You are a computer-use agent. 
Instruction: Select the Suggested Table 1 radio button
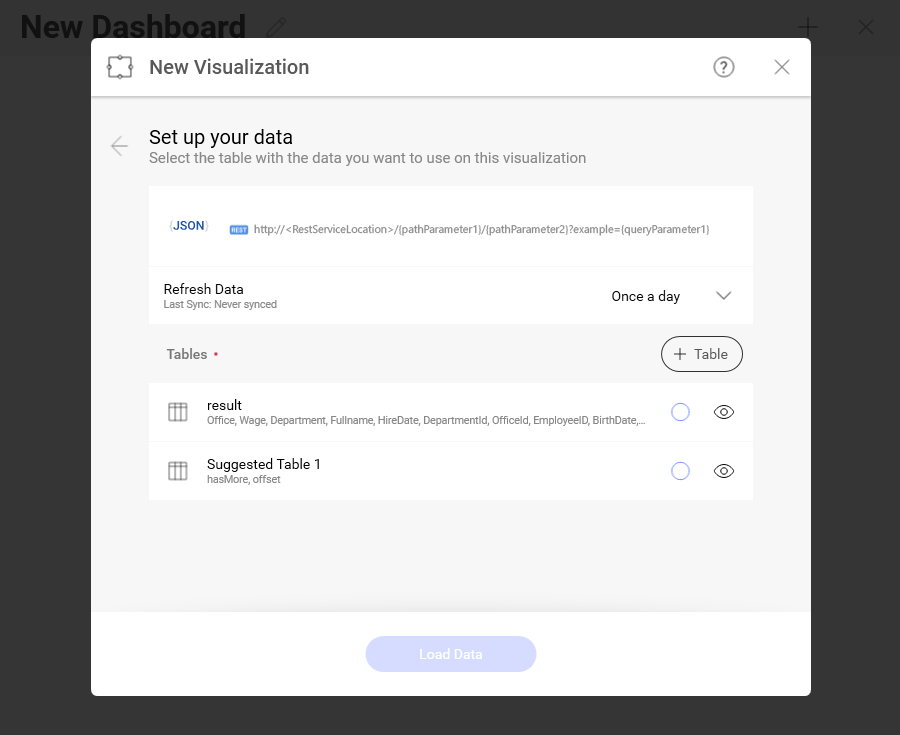(680, 471)
